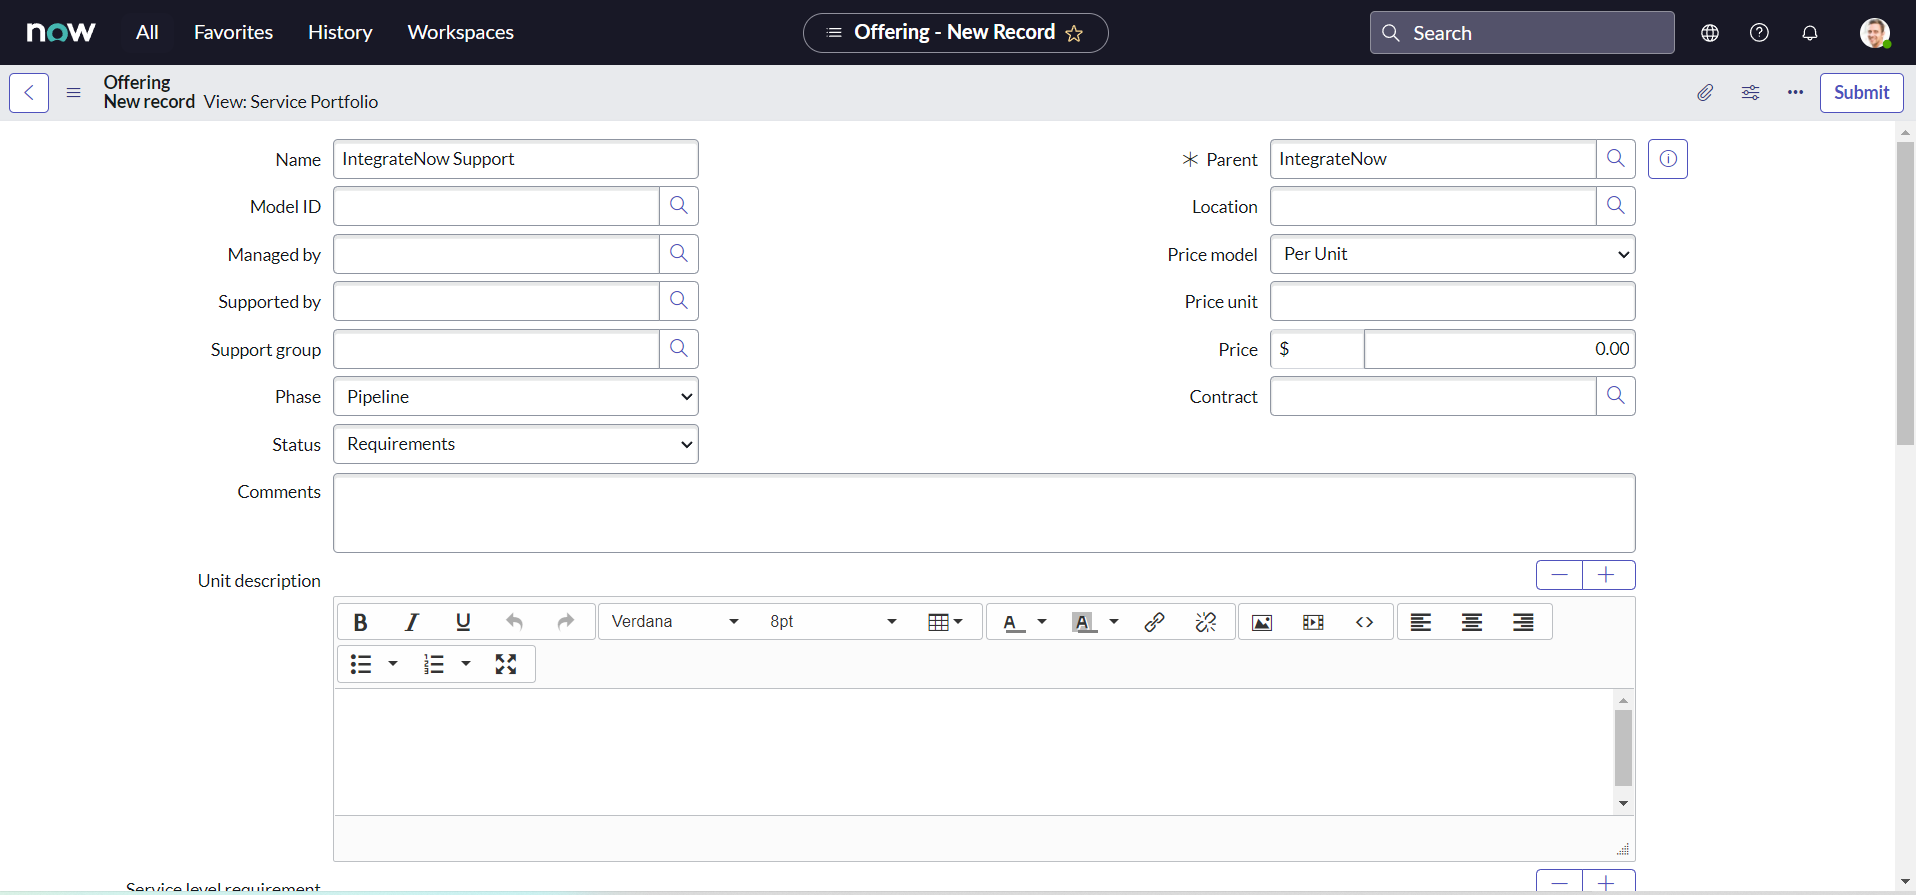The width and height of the screenshot is (1916, 895).
Task: Open more options ellipsis menu
Action: (1796, 93)
